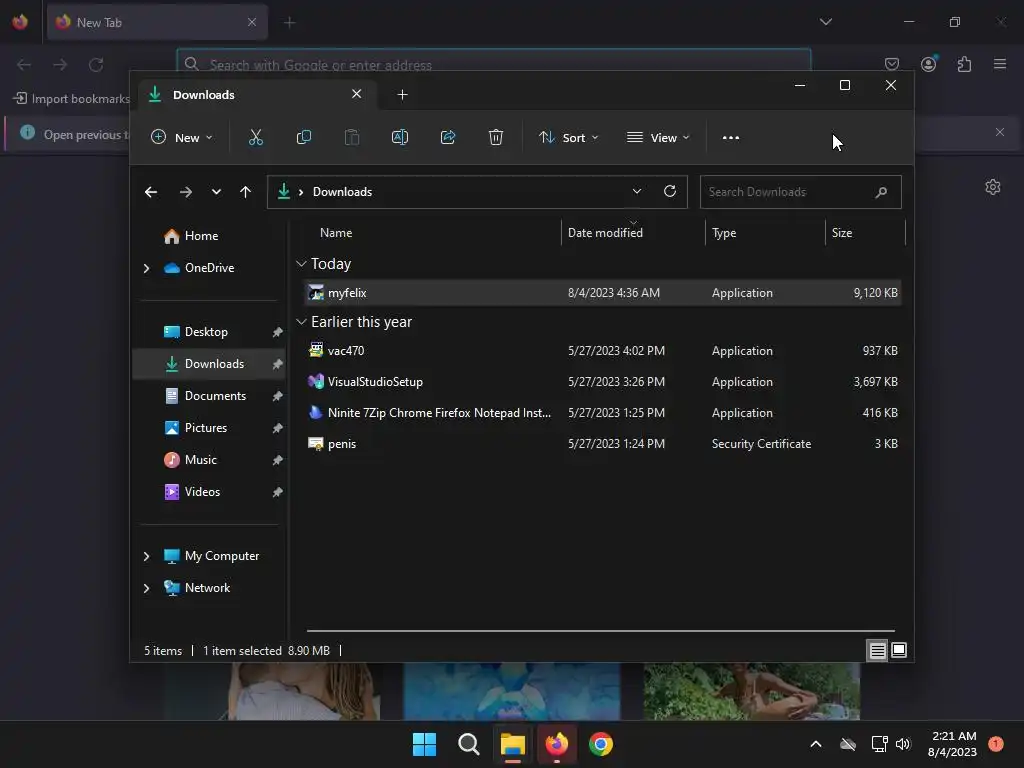The height and width of the screenshot is (768, 1024).
Task: Open Chrome from the taskbar
Action: pos(601,744)
